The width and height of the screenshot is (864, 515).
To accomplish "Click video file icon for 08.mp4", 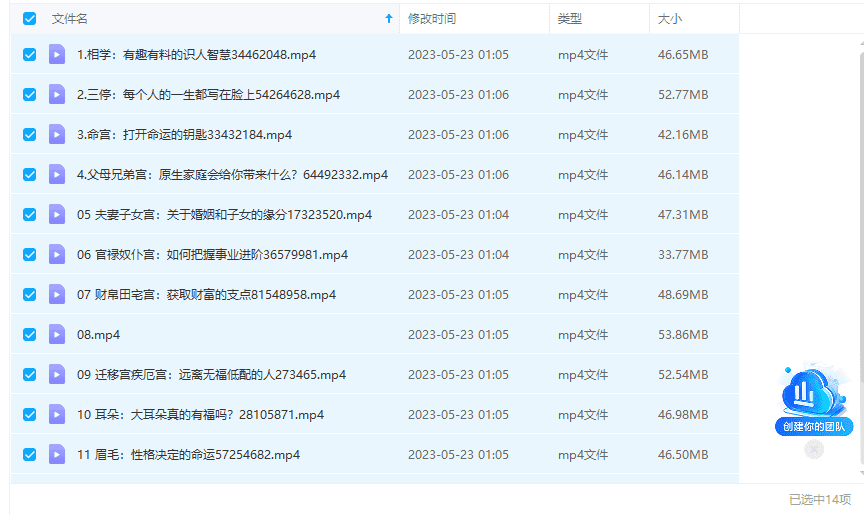I will [x=57, y=335].
